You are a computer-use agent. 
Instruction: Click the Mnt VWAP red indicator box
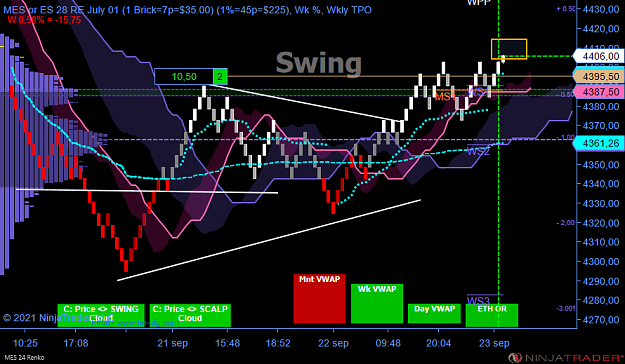pos(319,298)
